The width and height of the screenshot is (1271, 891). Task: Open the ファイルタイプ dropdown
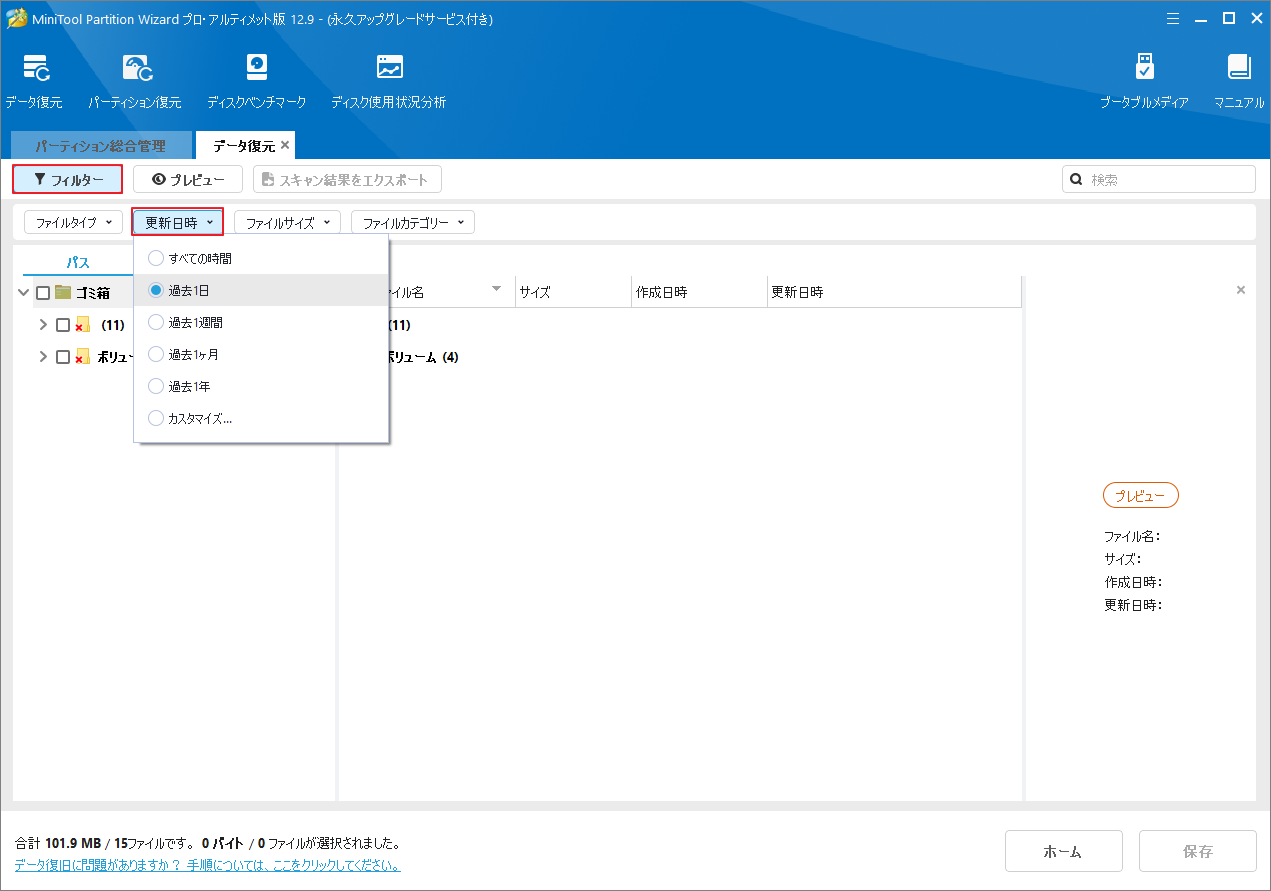click(x=73, y=222)
